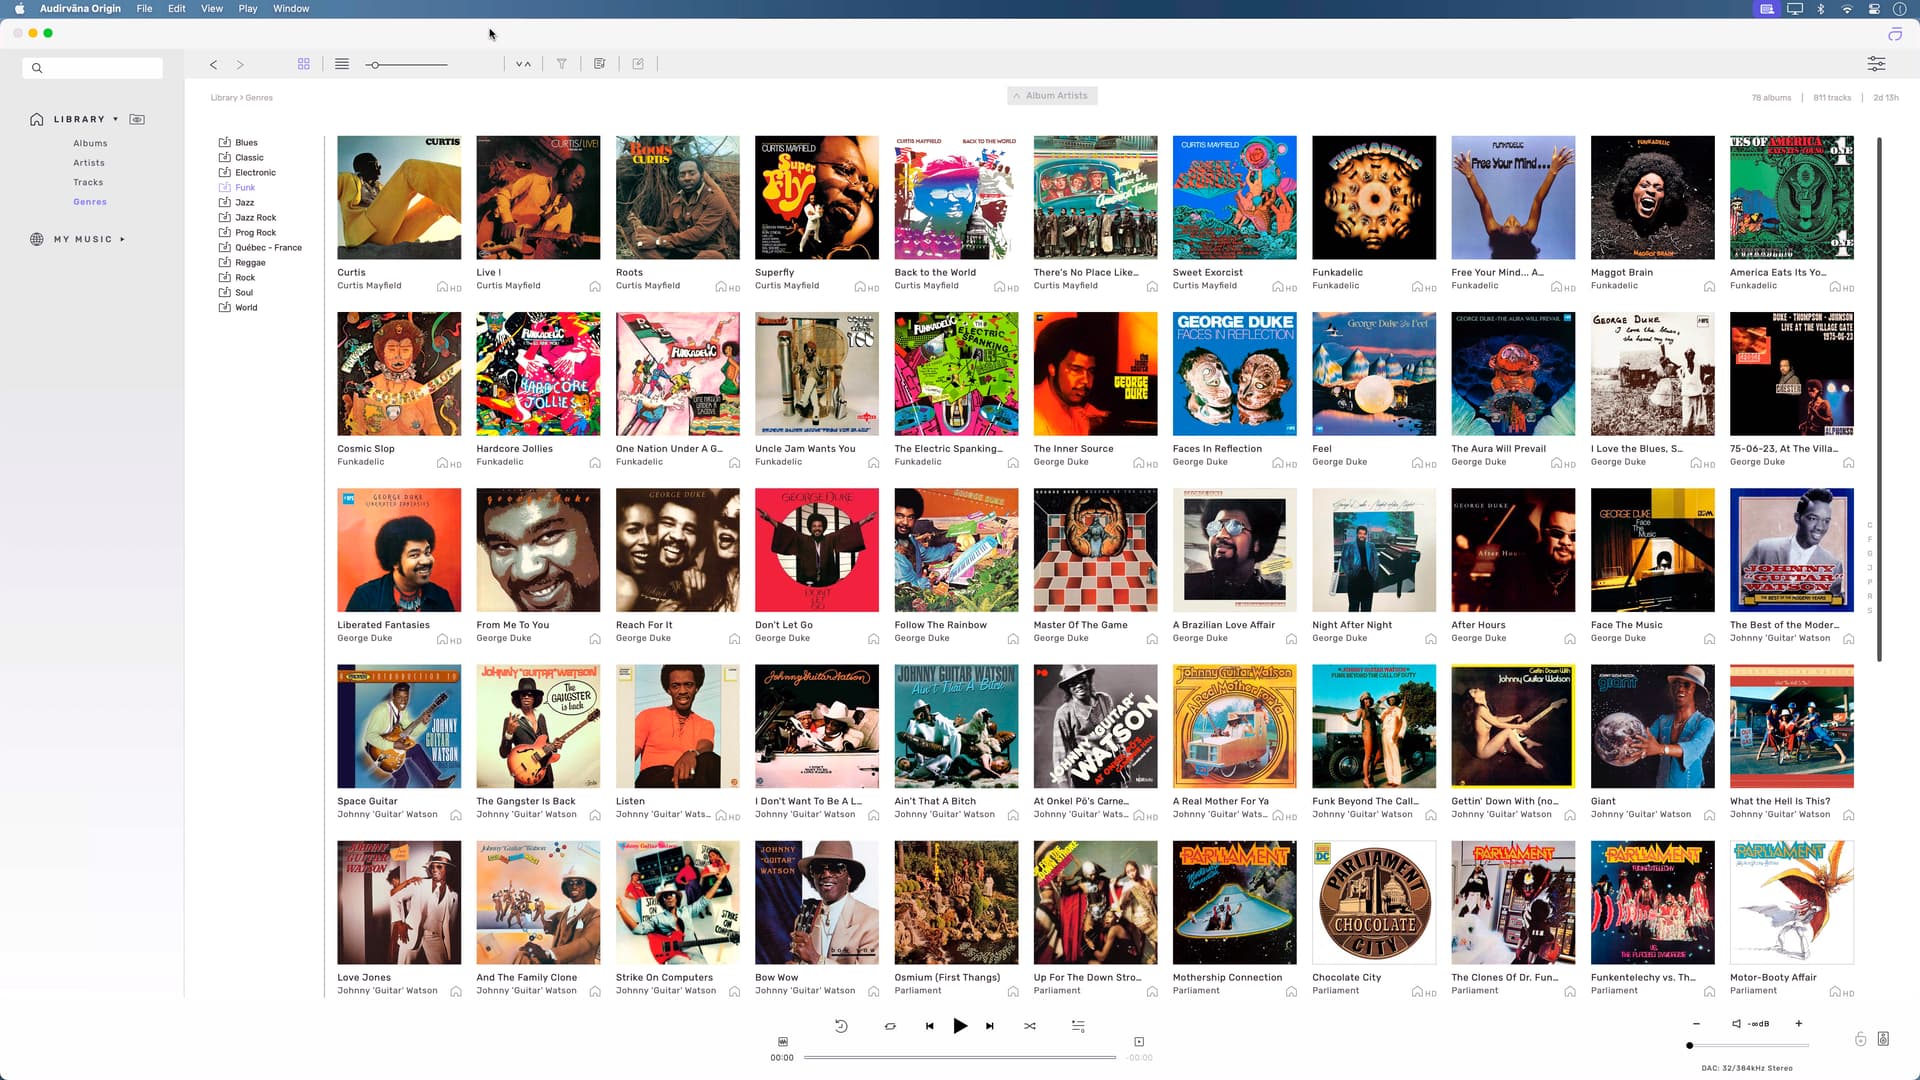1920x1080 pixels.
Task: Open the Chocolate City album cover
Action: (x=1374, y=903)
